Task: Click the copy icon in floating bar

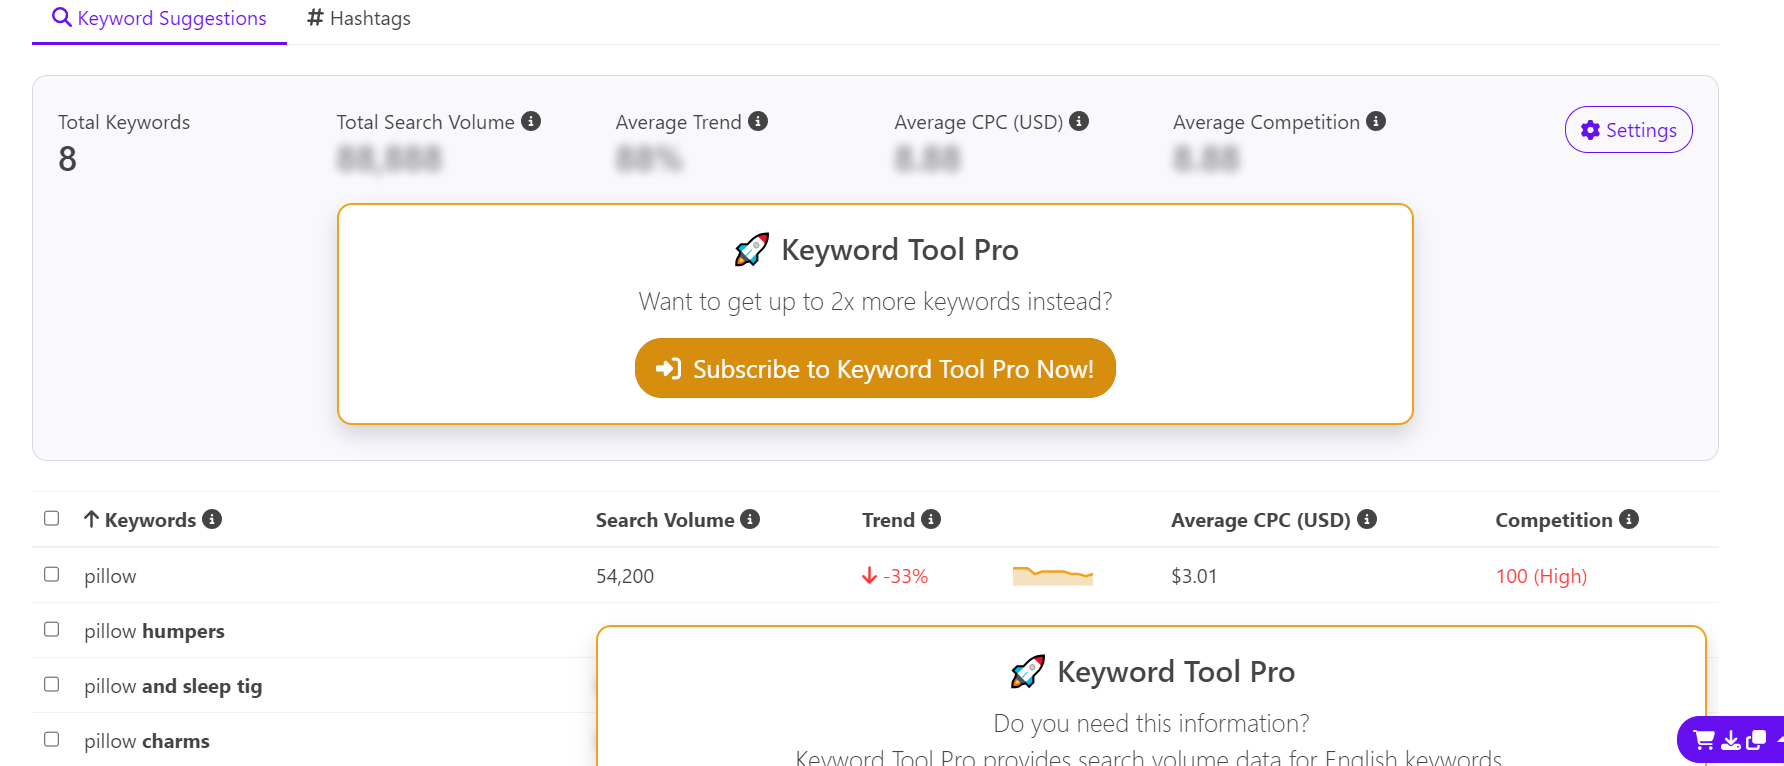Action: click(x=1756, y=740)
